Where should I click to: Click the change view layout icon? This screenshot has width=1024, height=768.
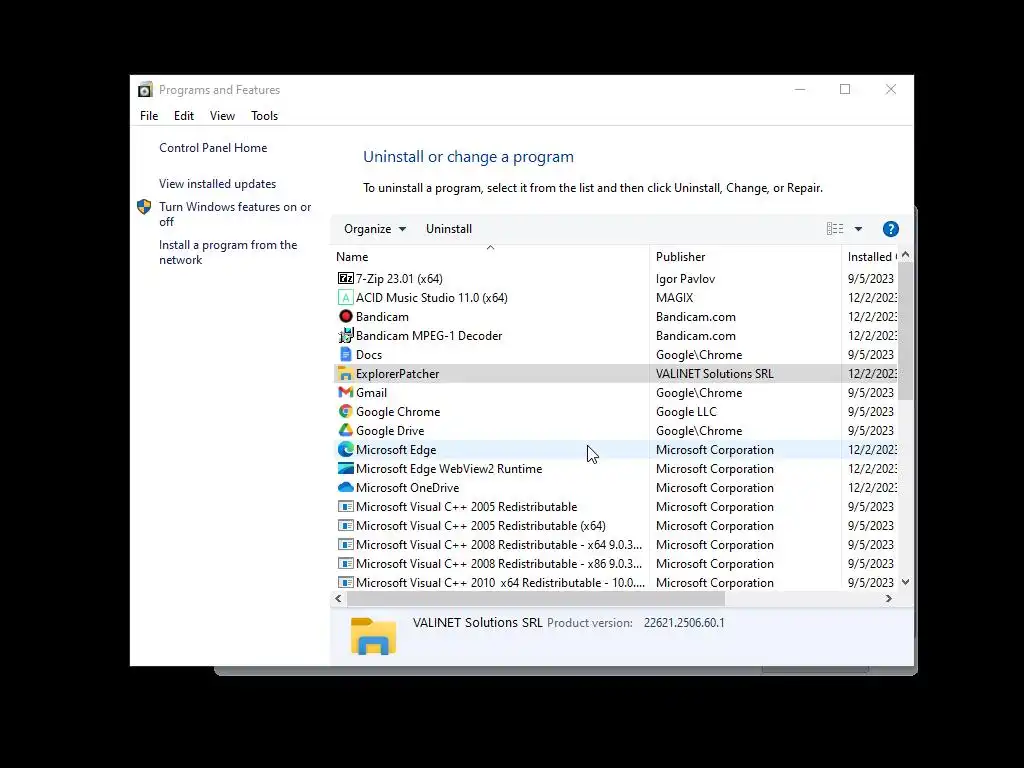(x=835, y=229)
